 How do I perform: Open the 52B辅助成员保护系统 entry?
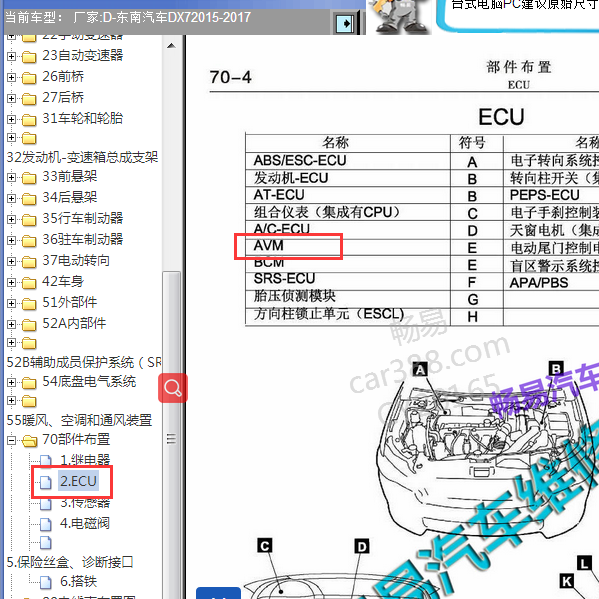pos(84,362)
